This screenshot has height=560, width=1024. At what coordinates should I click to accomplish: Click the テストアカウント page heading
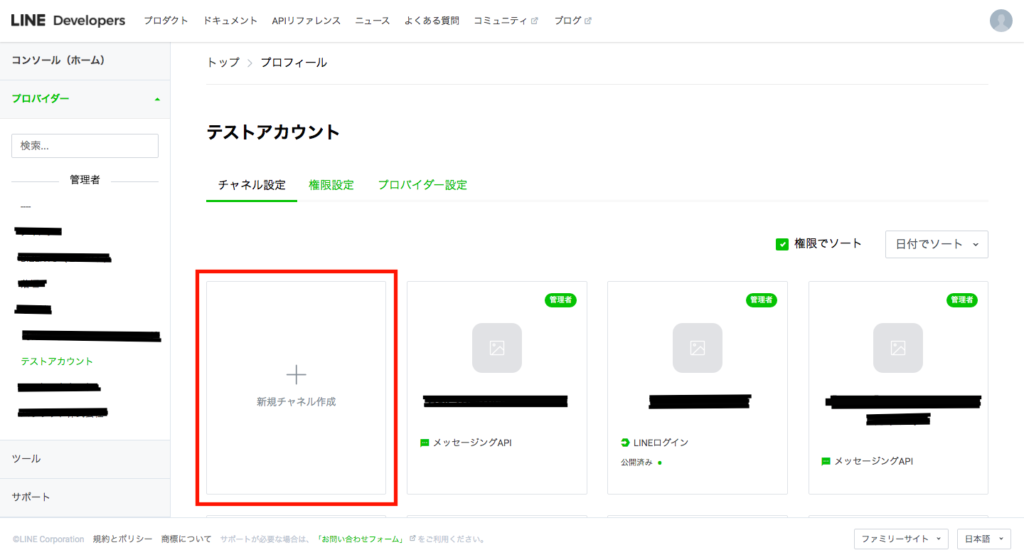tap(273, 132)
